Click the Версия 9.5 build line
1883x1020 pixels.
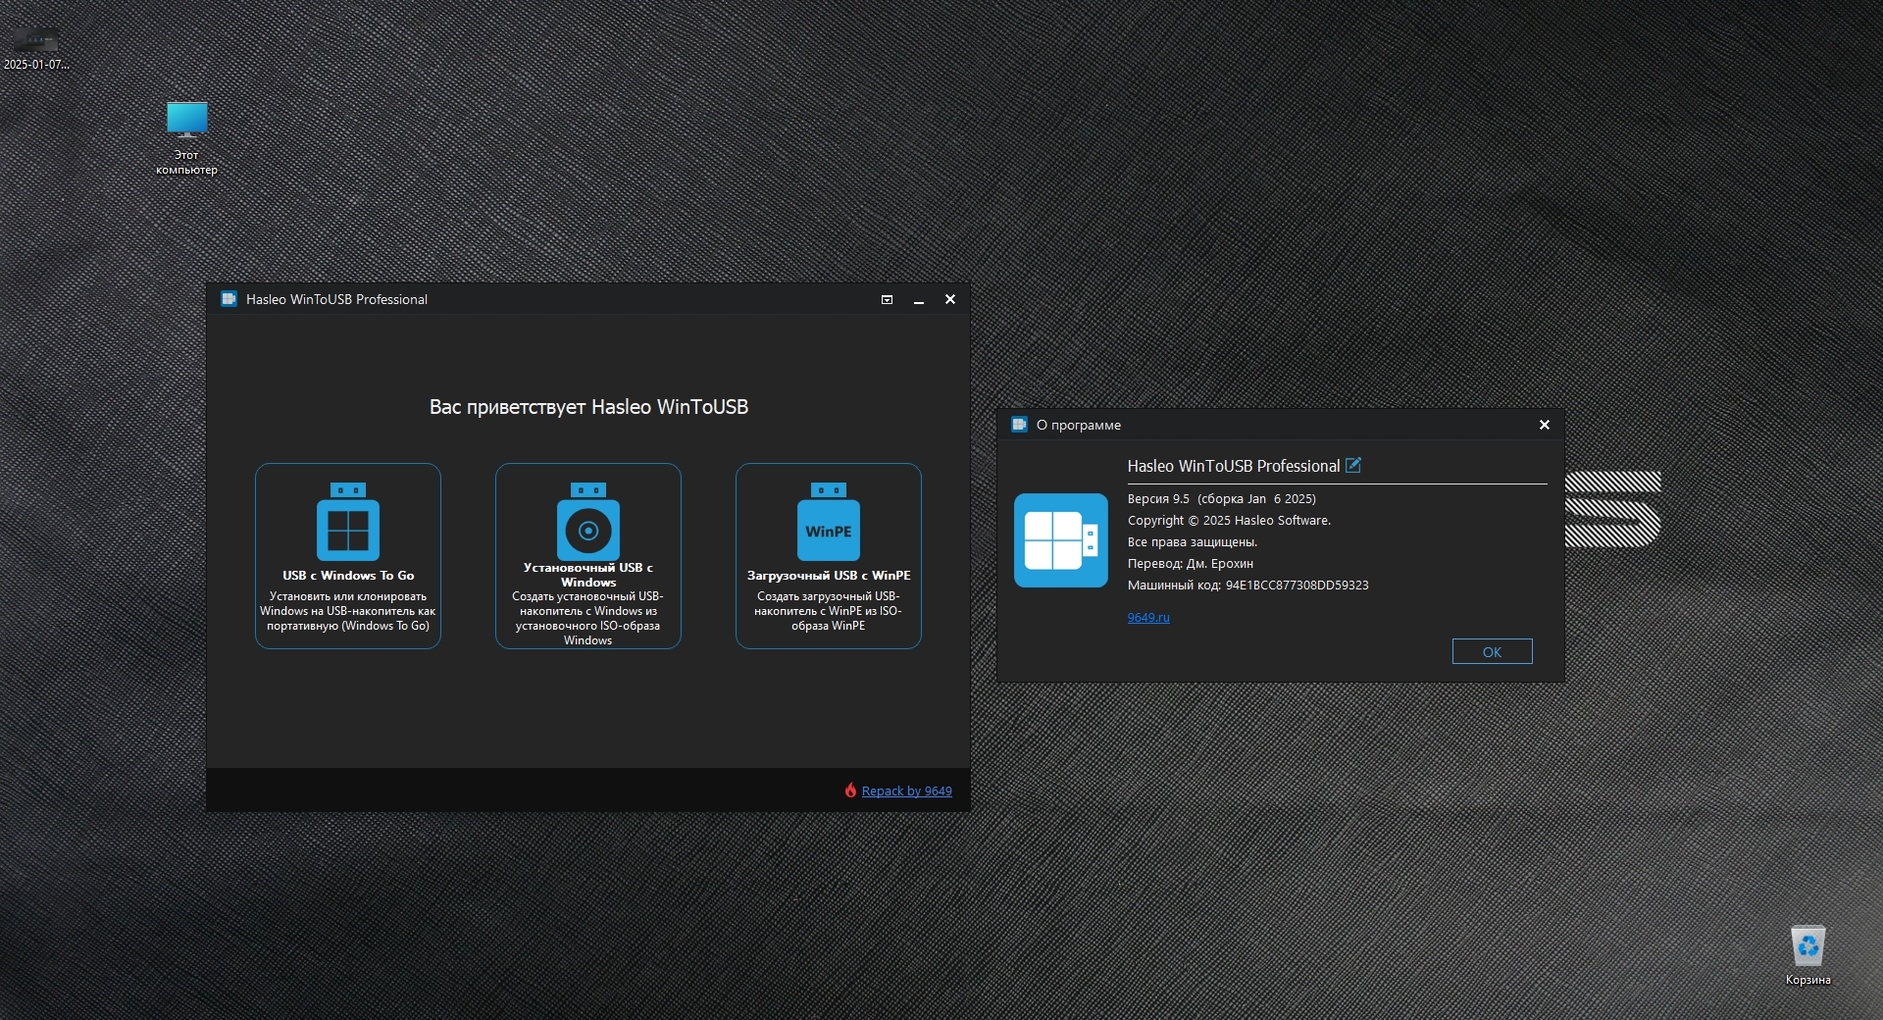point(1221,498)
